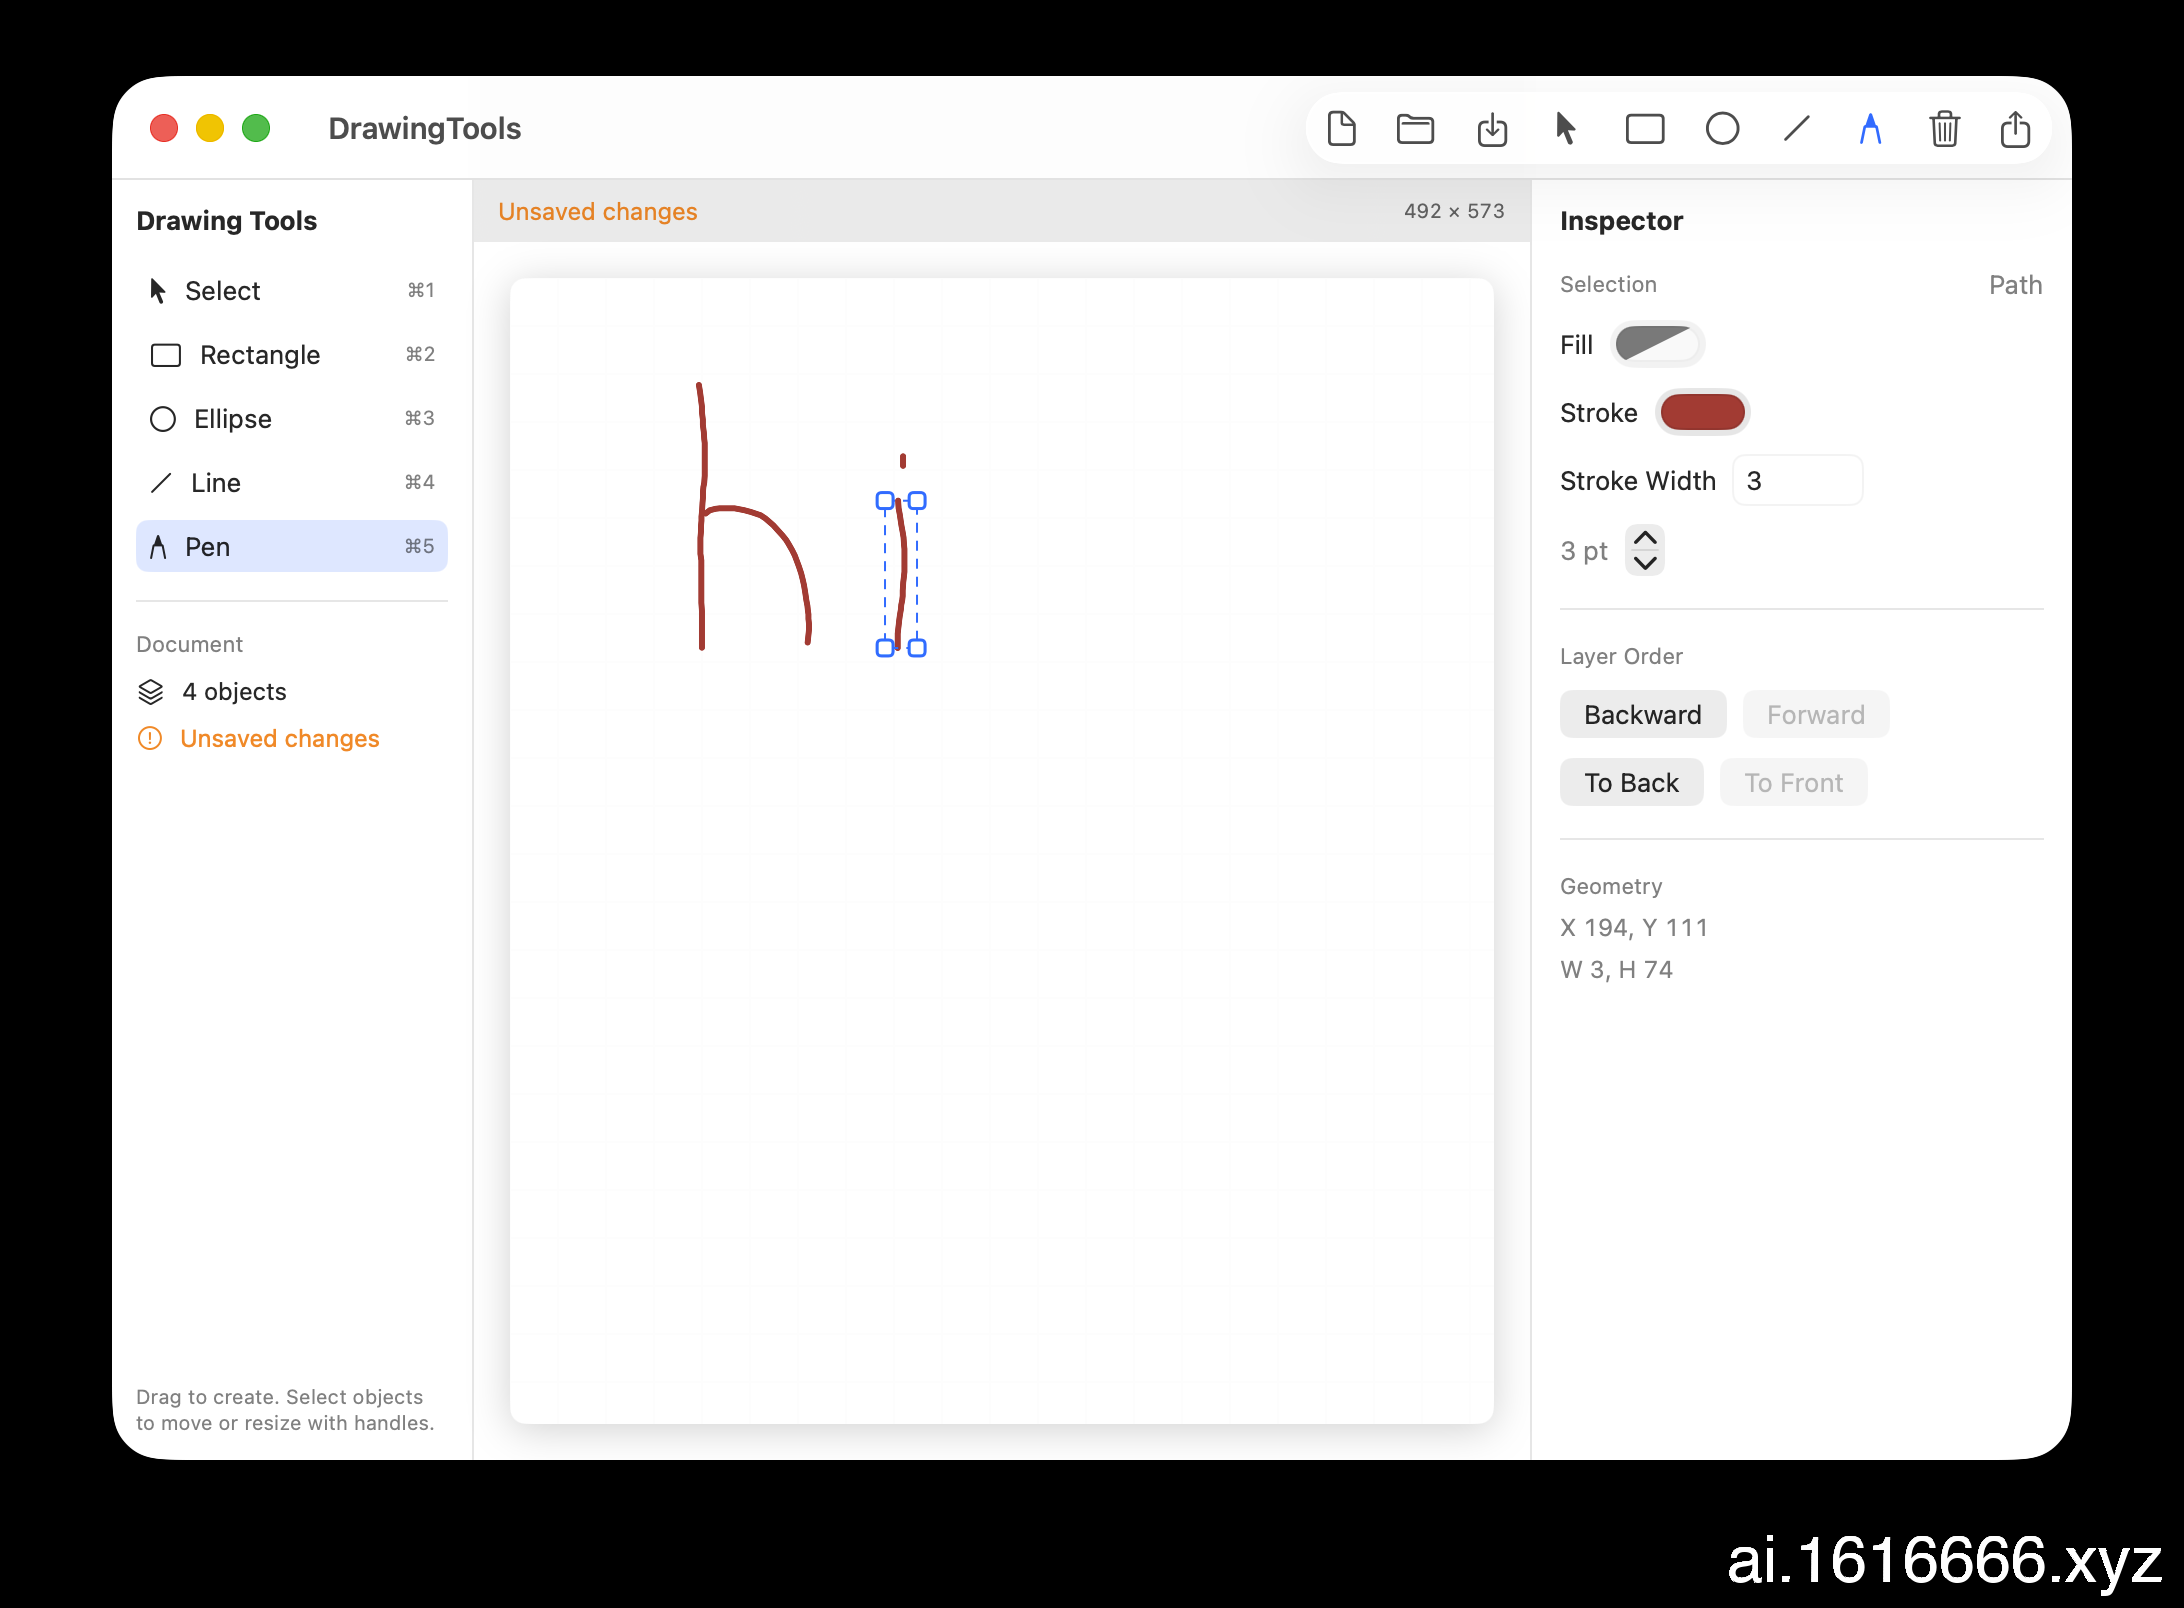Choose the rectangle tool in toolbar
Screen dimensions: 2184x1608
pyautogui.click(x=1645, y=129)
